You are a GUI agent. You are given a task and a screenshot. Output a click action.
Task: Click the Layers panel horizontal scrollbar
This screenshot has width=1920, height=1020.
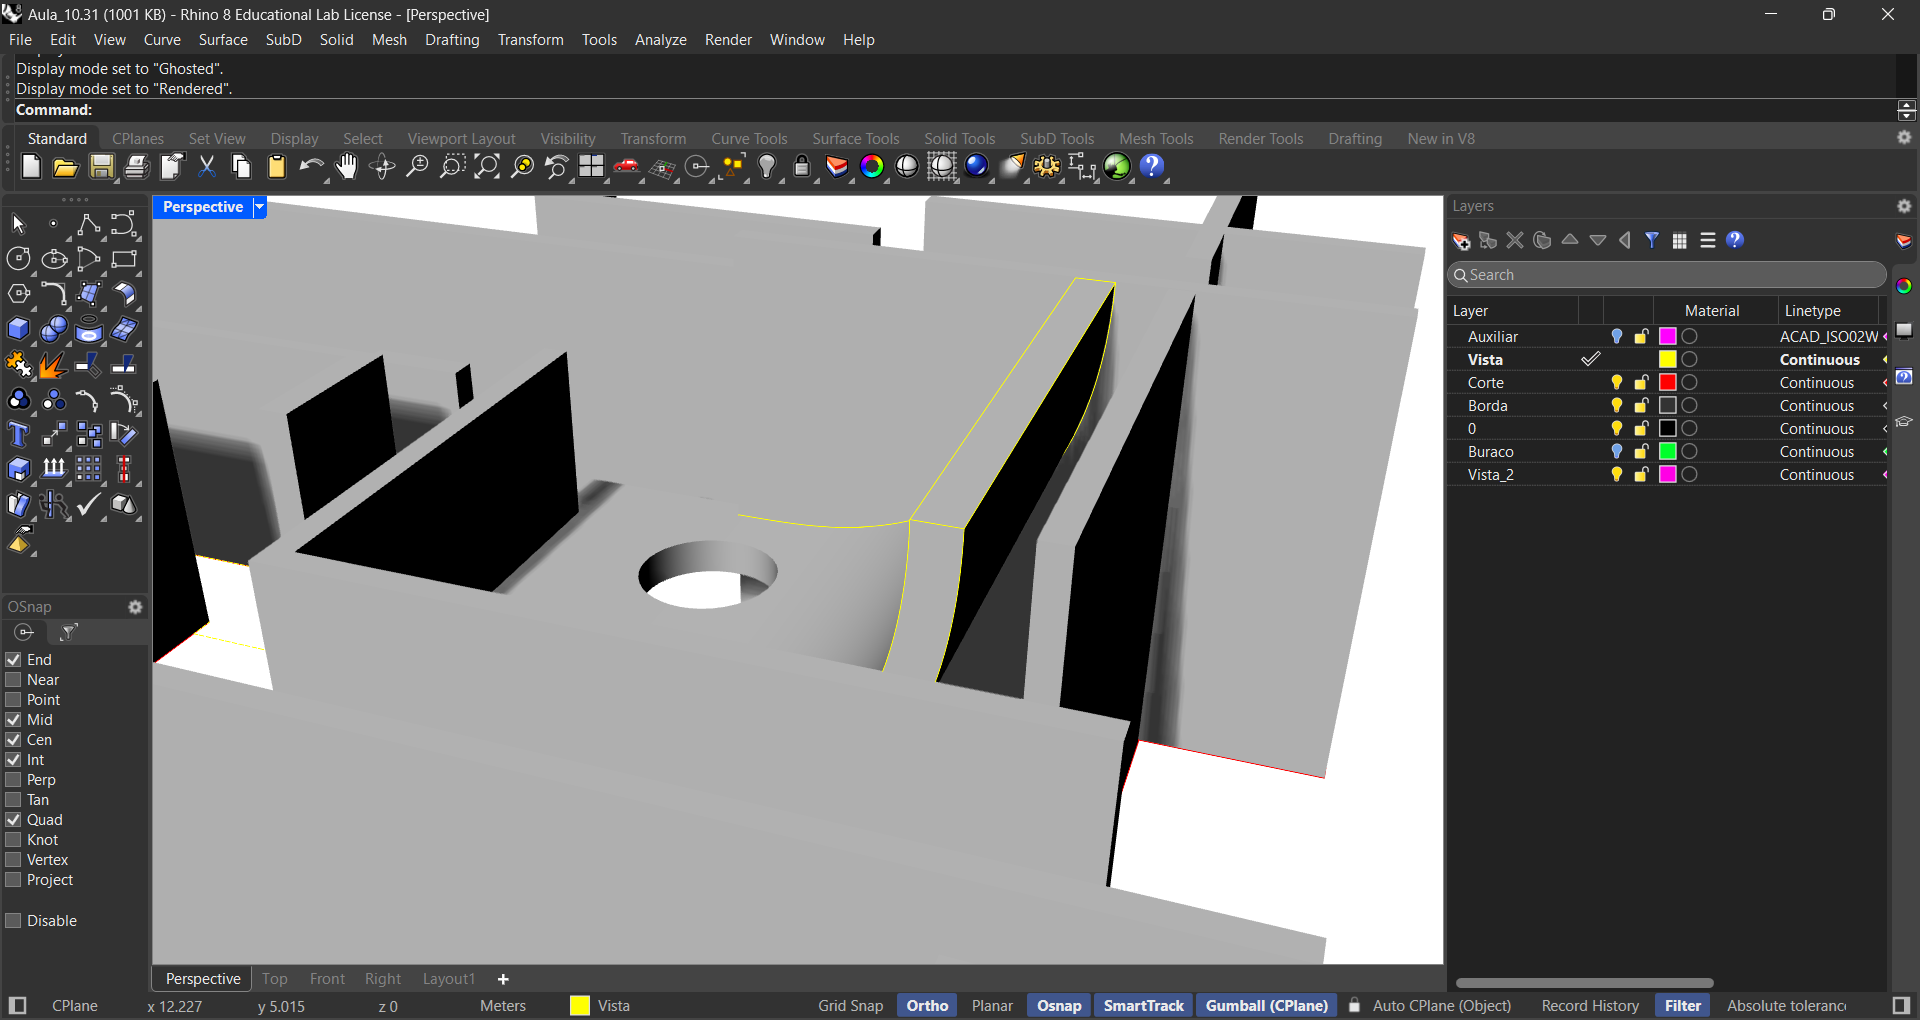coord(1584,983)
